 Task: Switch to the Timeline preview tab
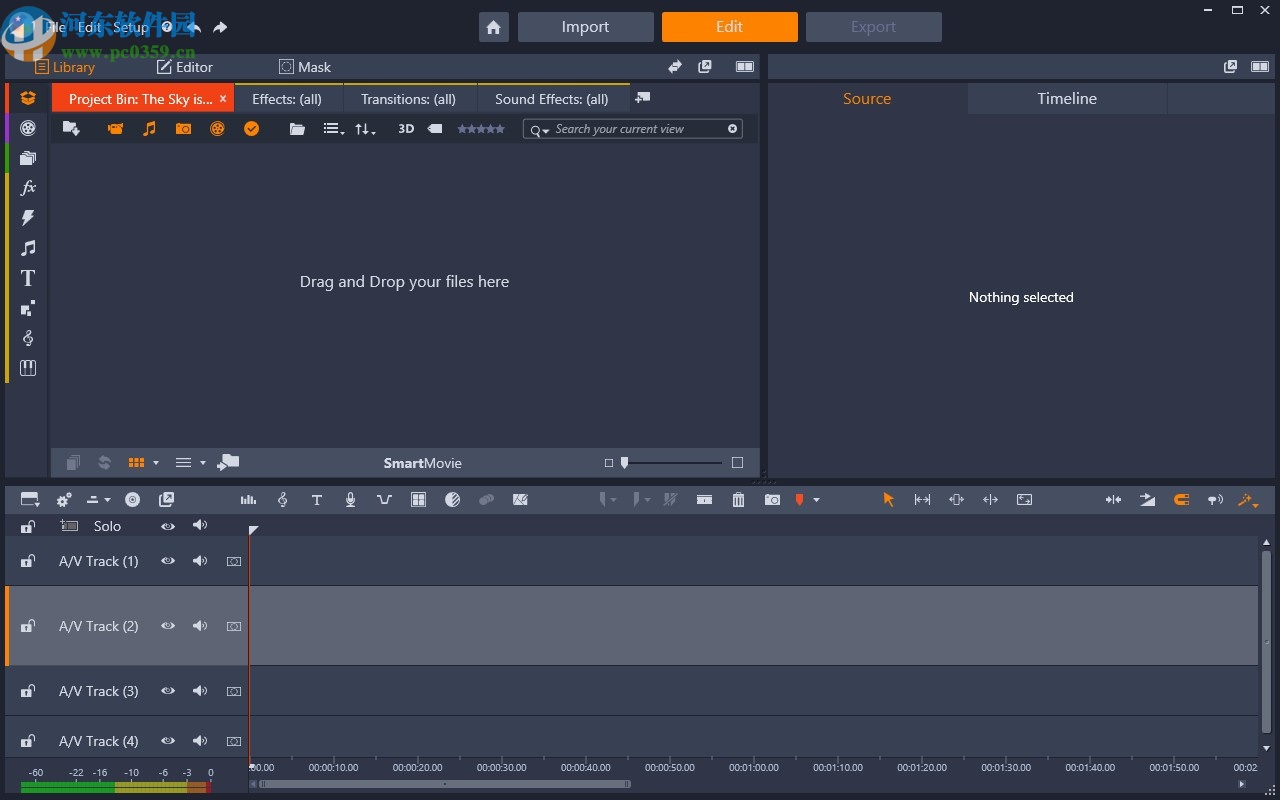click(x=1066, y=98)
